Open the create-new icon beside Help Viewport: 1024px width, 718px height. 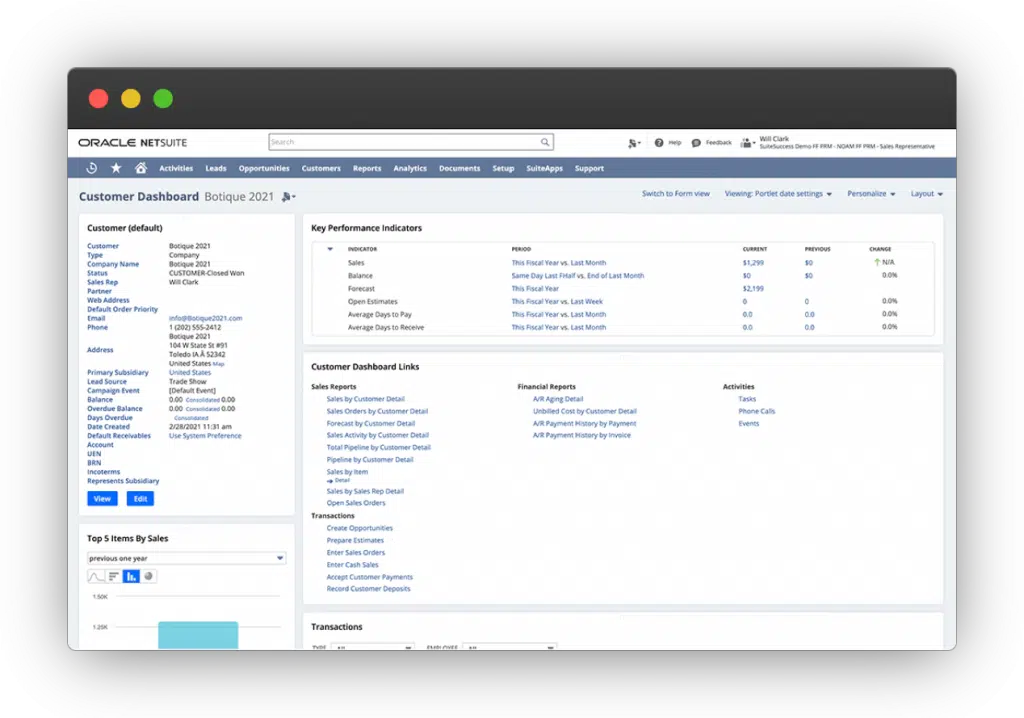tap(634, 143)
